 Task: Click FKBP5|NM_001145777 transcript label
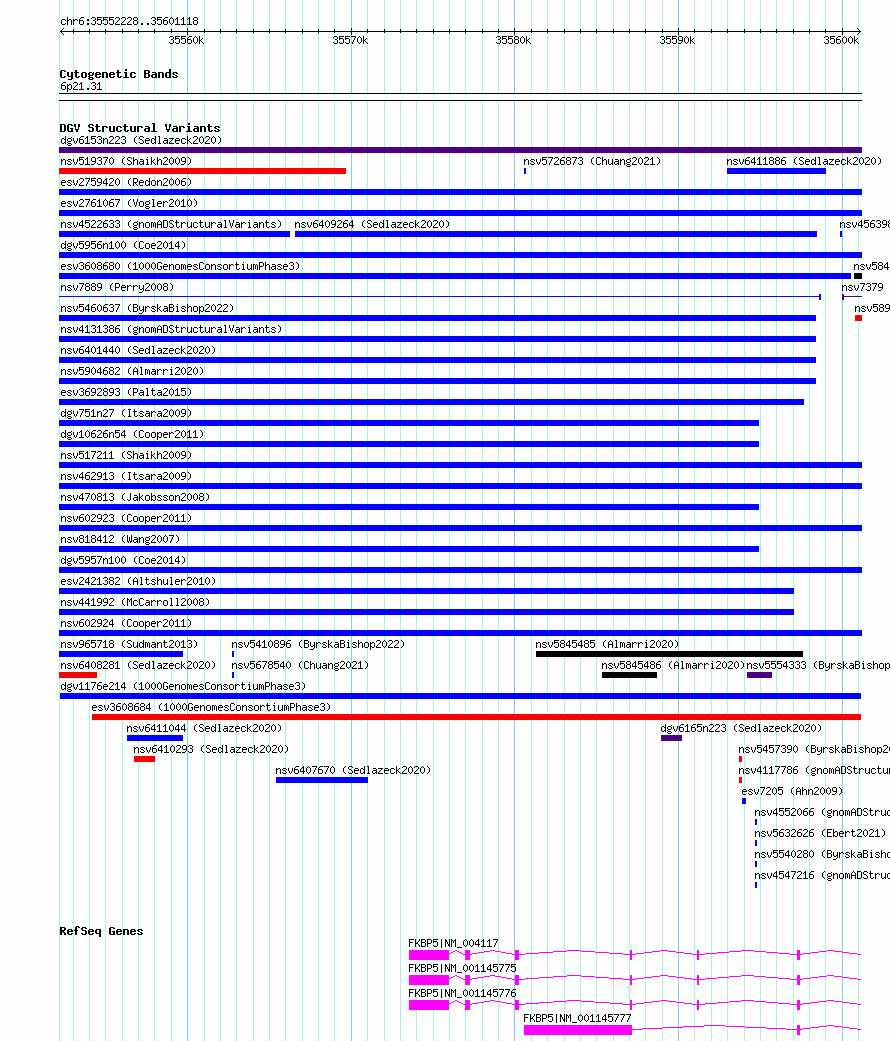[577, 1018]
